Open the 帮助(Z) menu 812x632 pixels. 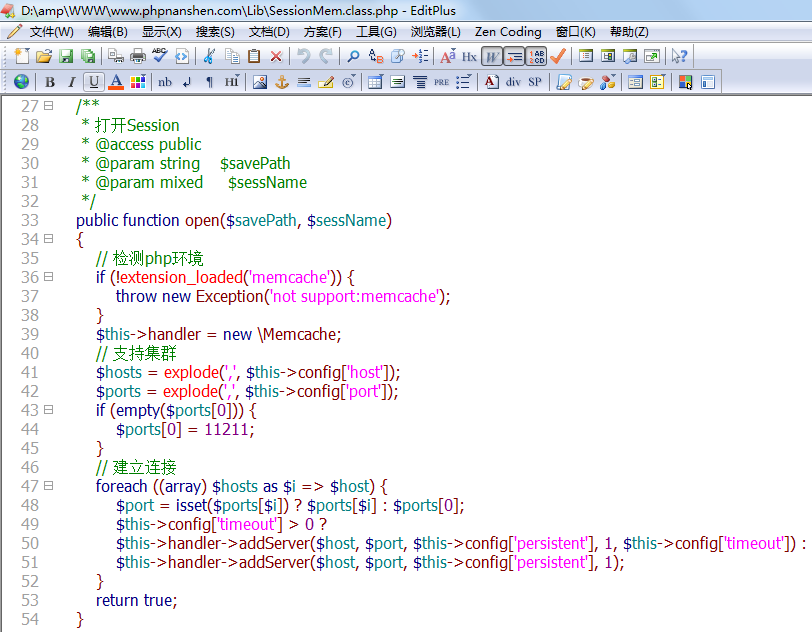[629, 32]
